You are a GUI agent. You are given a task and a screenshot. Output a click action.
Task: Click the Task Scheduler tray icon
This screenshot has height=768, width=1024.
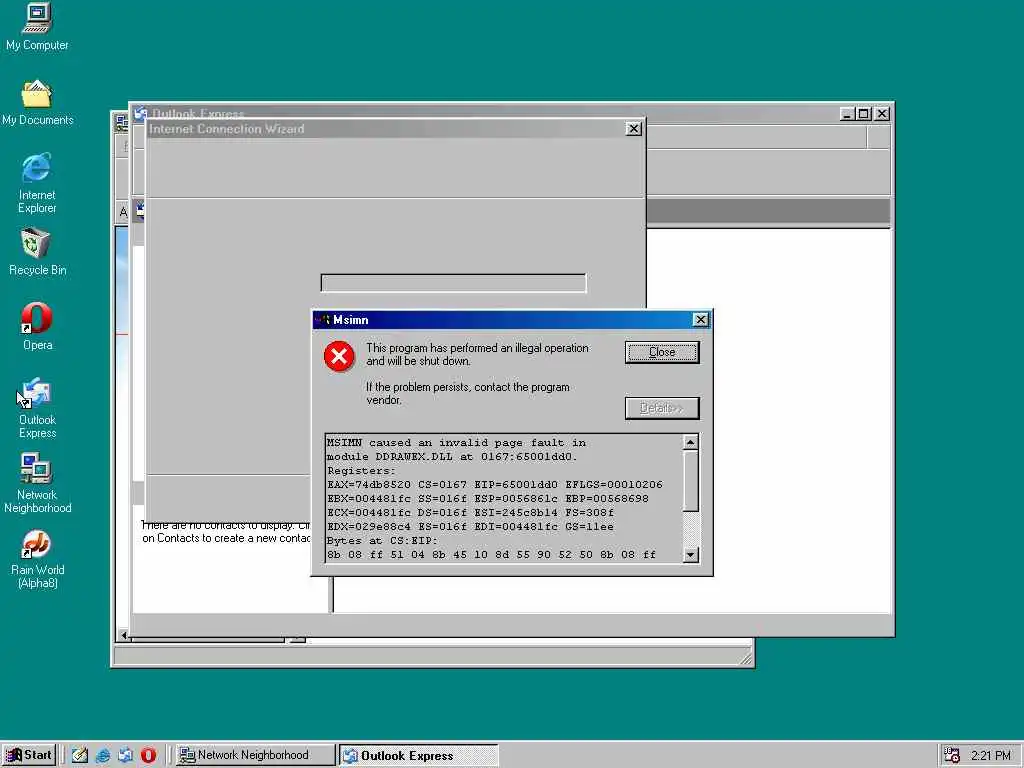point(952,755)
